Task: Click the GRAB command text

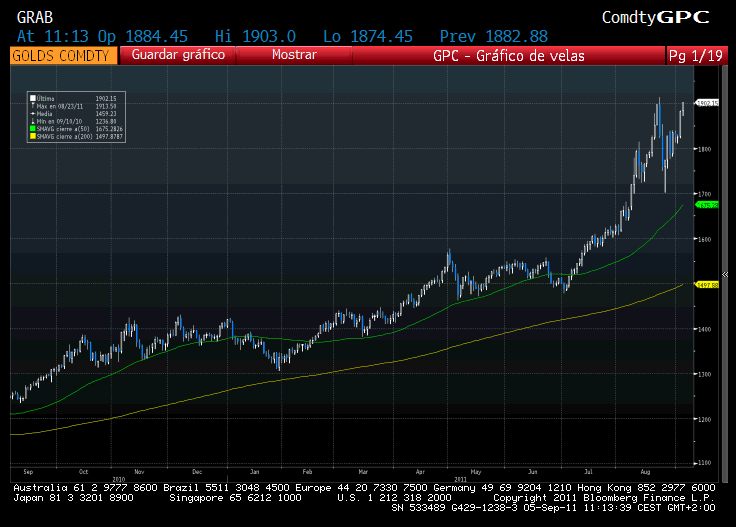Action: (35, 18)
